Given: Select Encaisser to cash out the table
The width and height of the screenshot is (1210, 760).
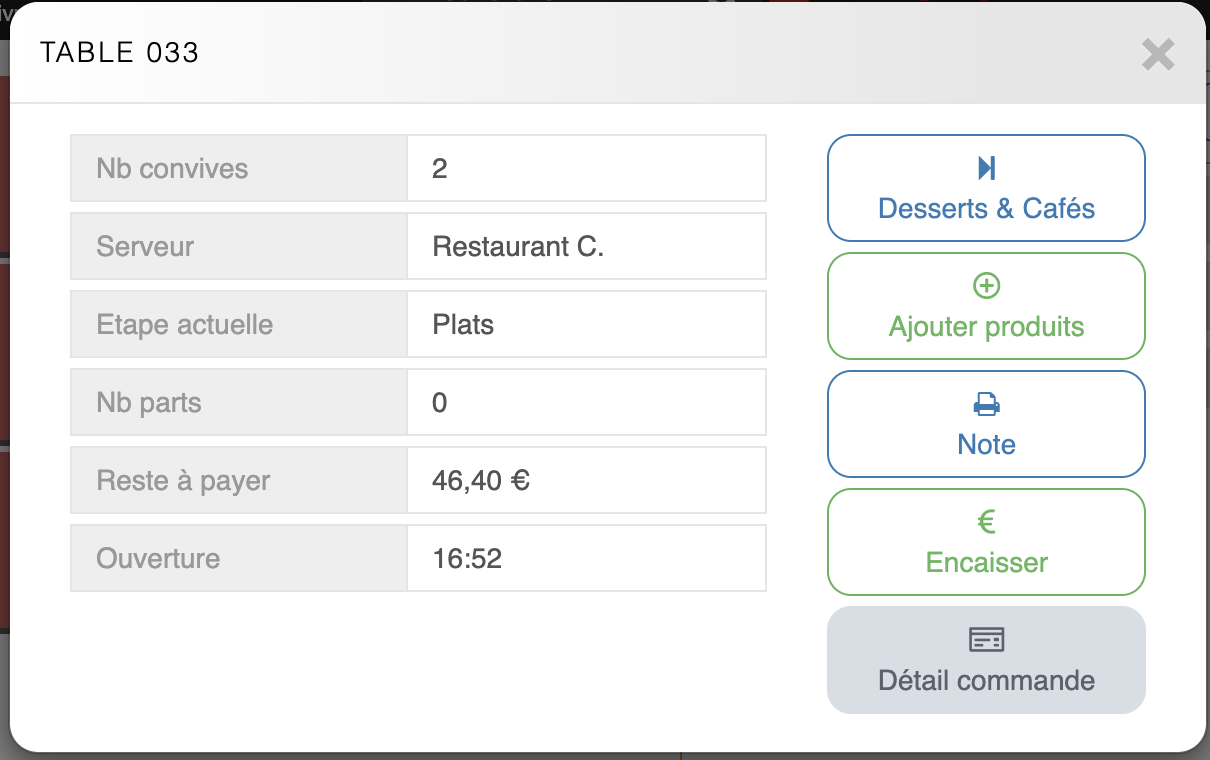Looking at the screenshot, I should pyautogui.click(x=986, y=562).
